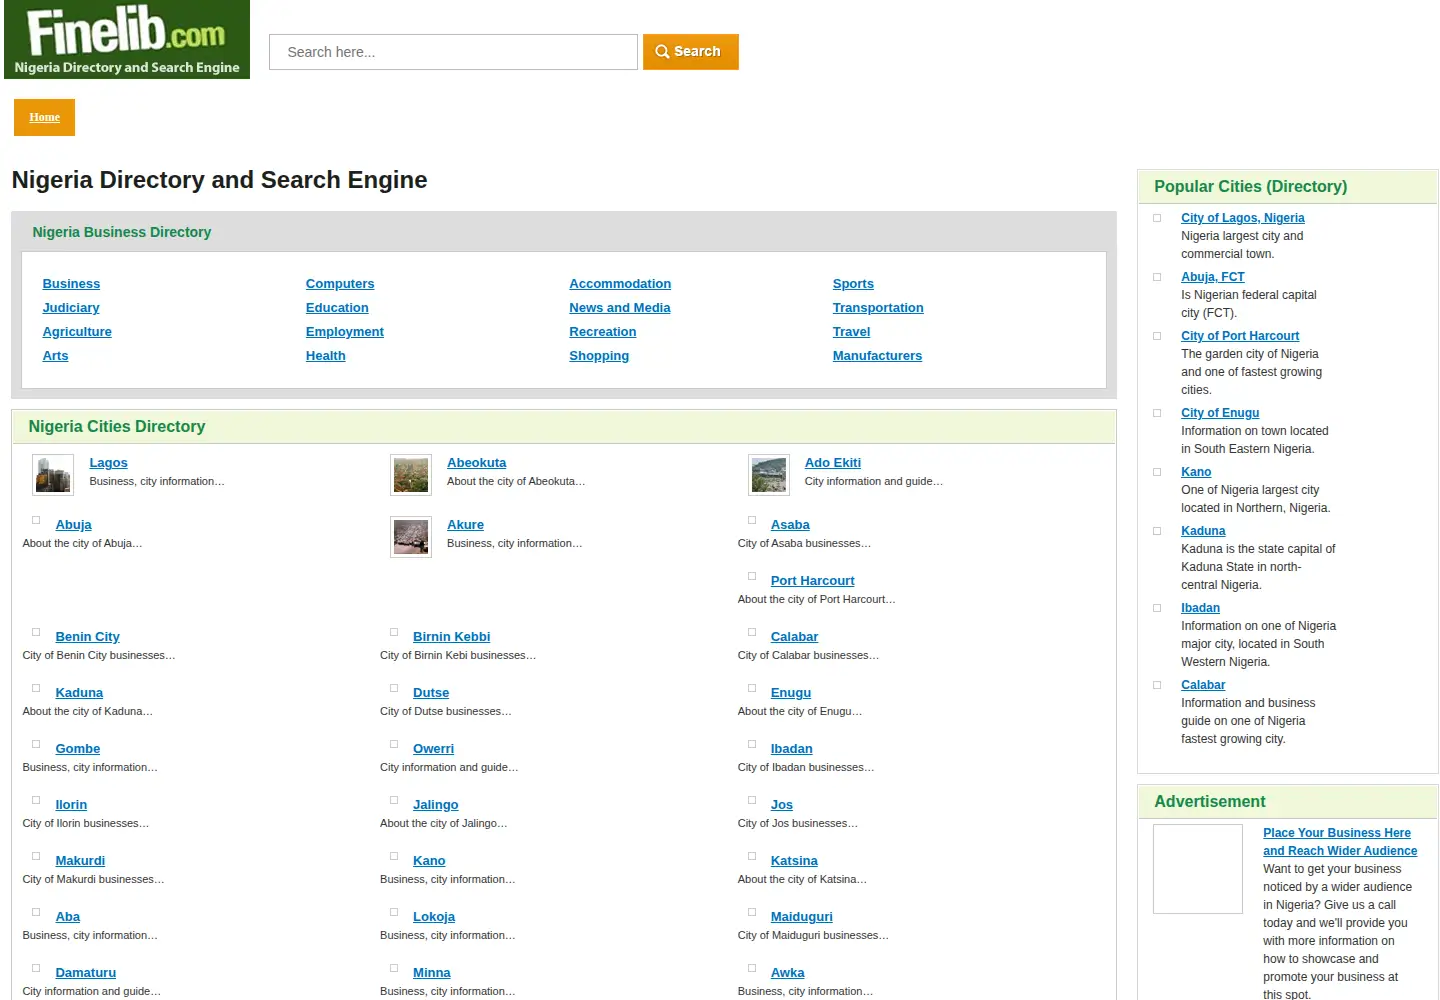Open the Makurdi directory link

80,861
